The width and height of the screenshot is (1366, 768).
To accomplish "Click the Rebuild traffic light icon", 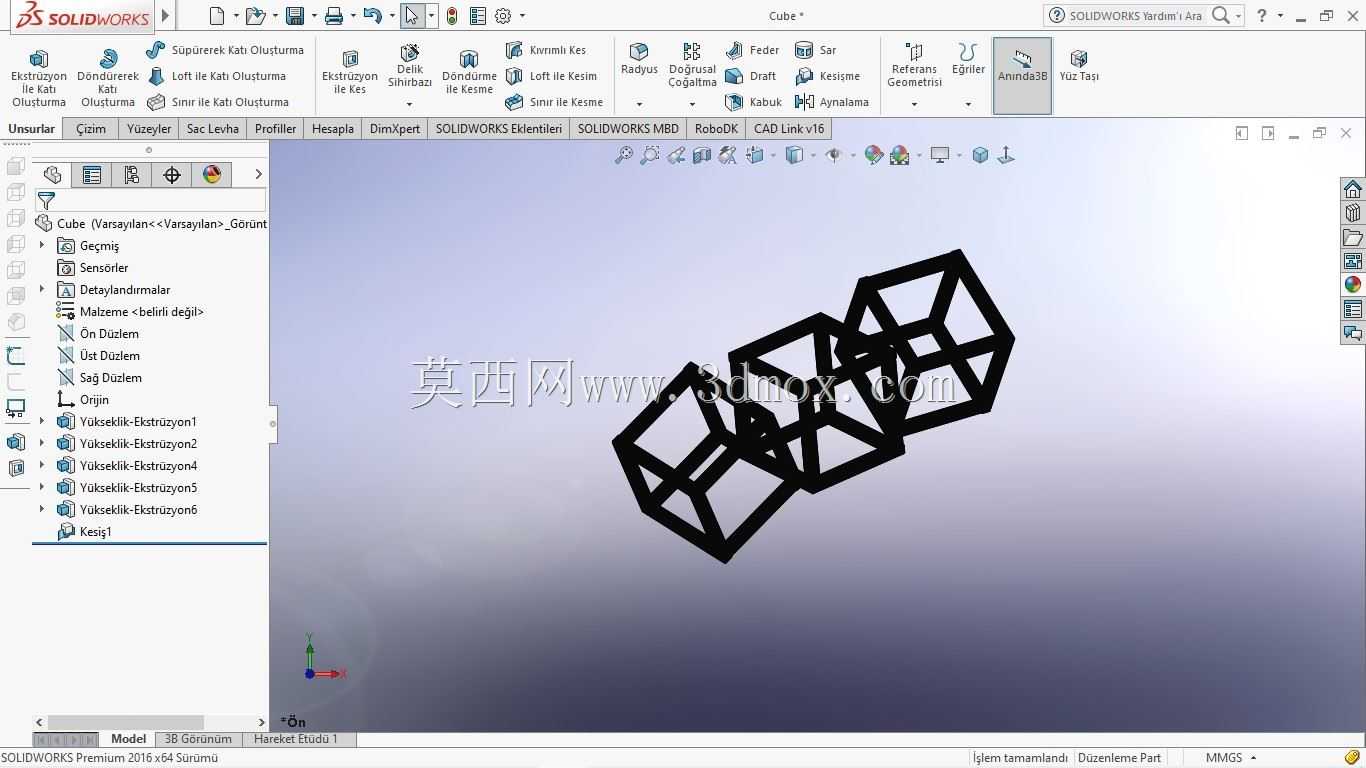I will (452, 15).
